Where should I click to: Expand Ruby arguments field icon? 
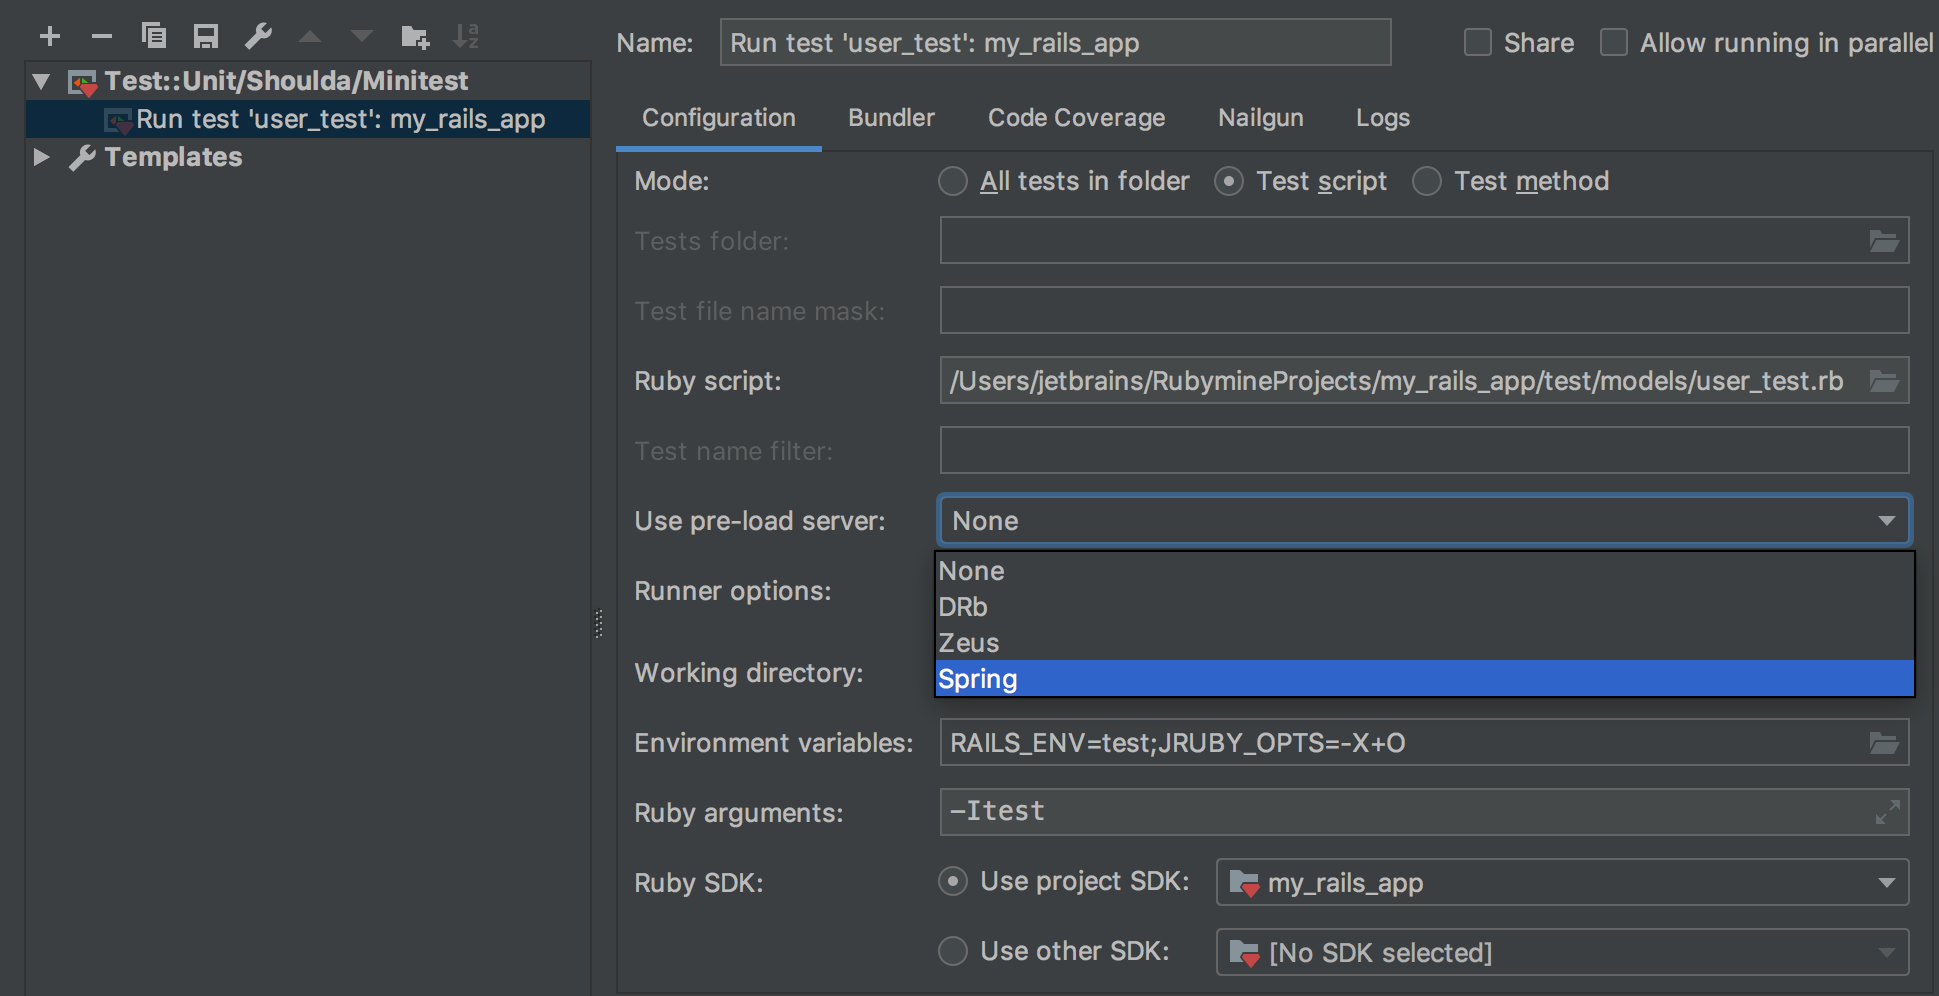1887,812
